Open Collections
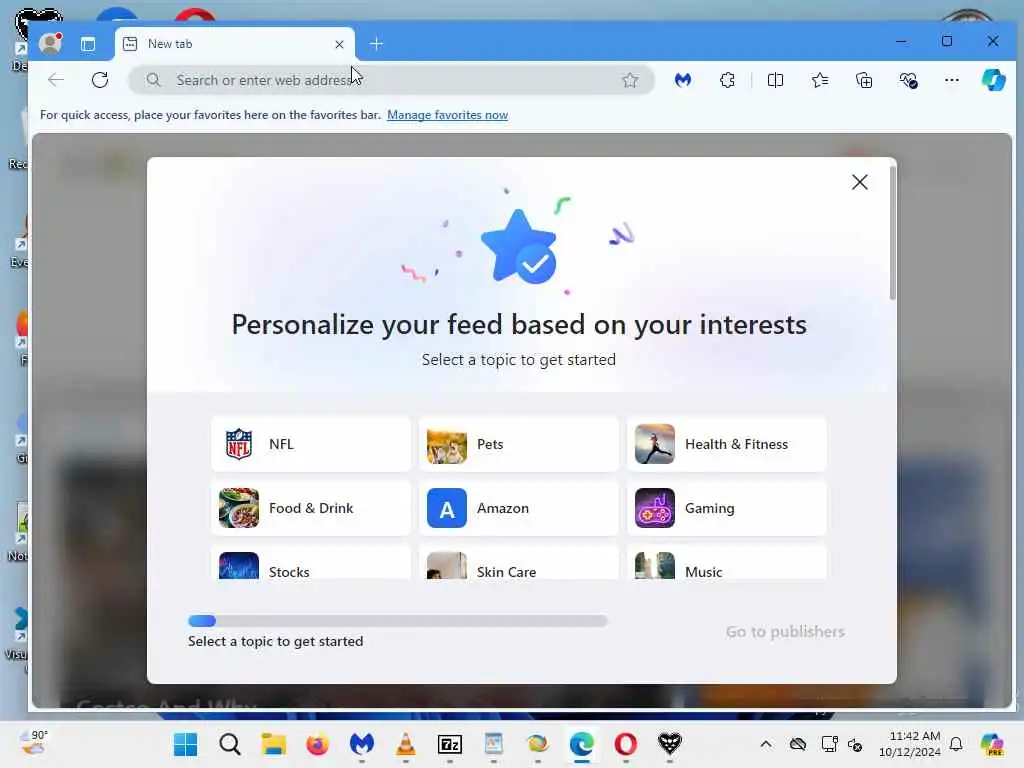The image size is (1024, 768). 864,80
